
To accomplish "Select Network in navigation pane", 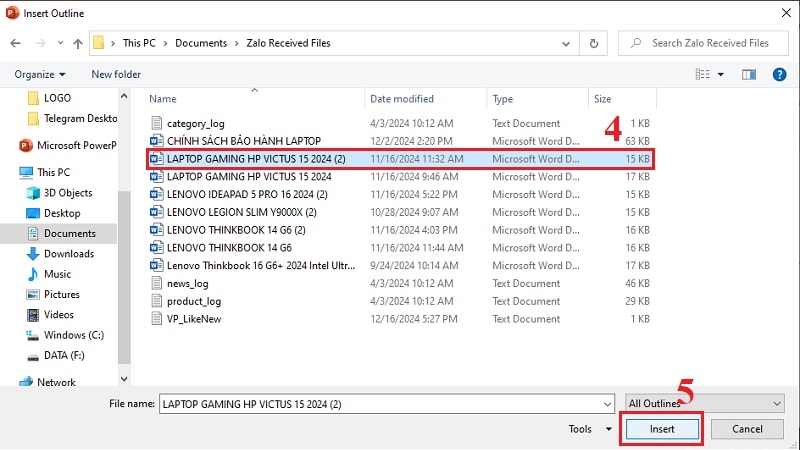I will point(56,382).
